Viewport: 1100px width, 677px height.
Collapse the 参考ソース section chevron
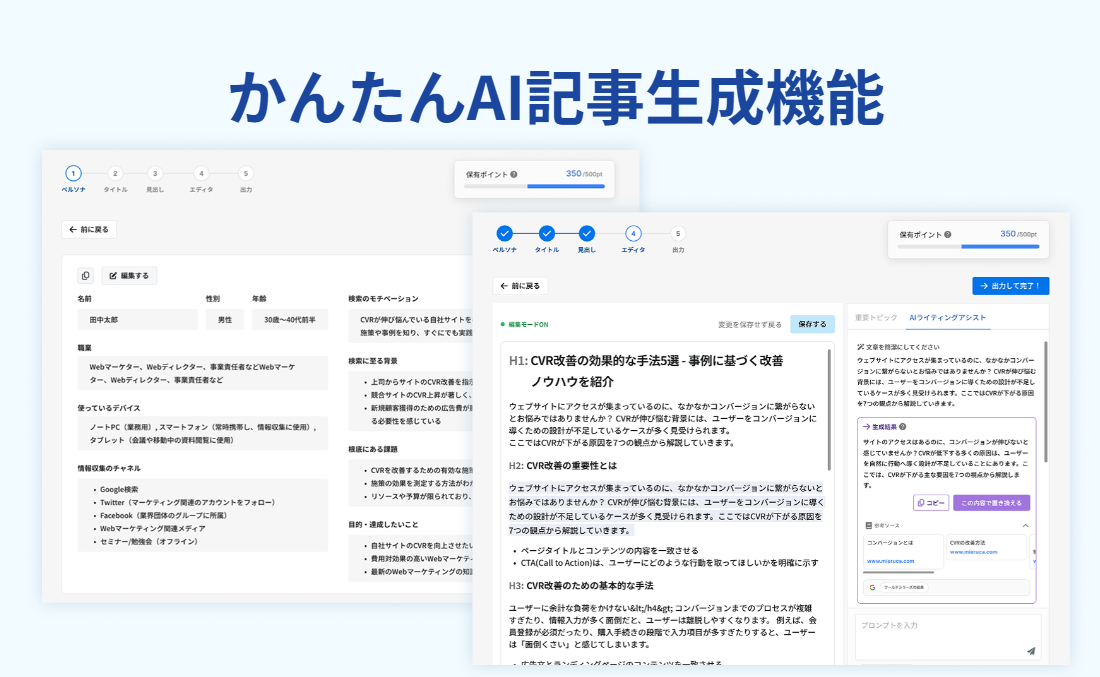point(1025,525)
